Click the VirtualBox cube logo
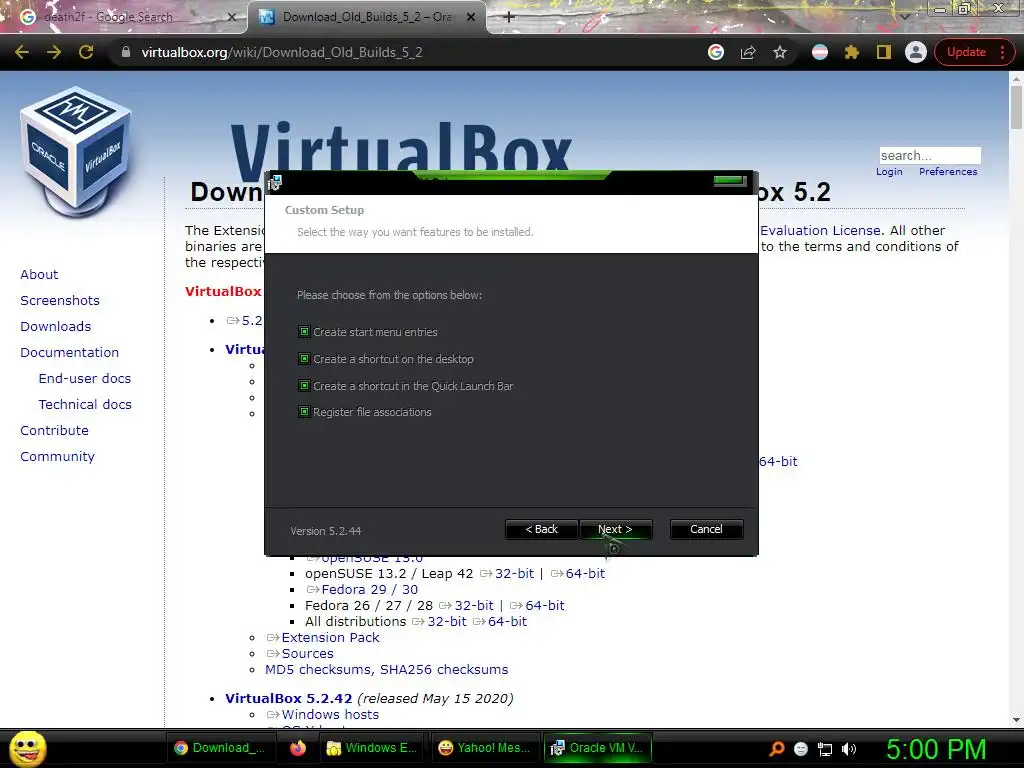1024x768 pixels. (x=76, y=150)
